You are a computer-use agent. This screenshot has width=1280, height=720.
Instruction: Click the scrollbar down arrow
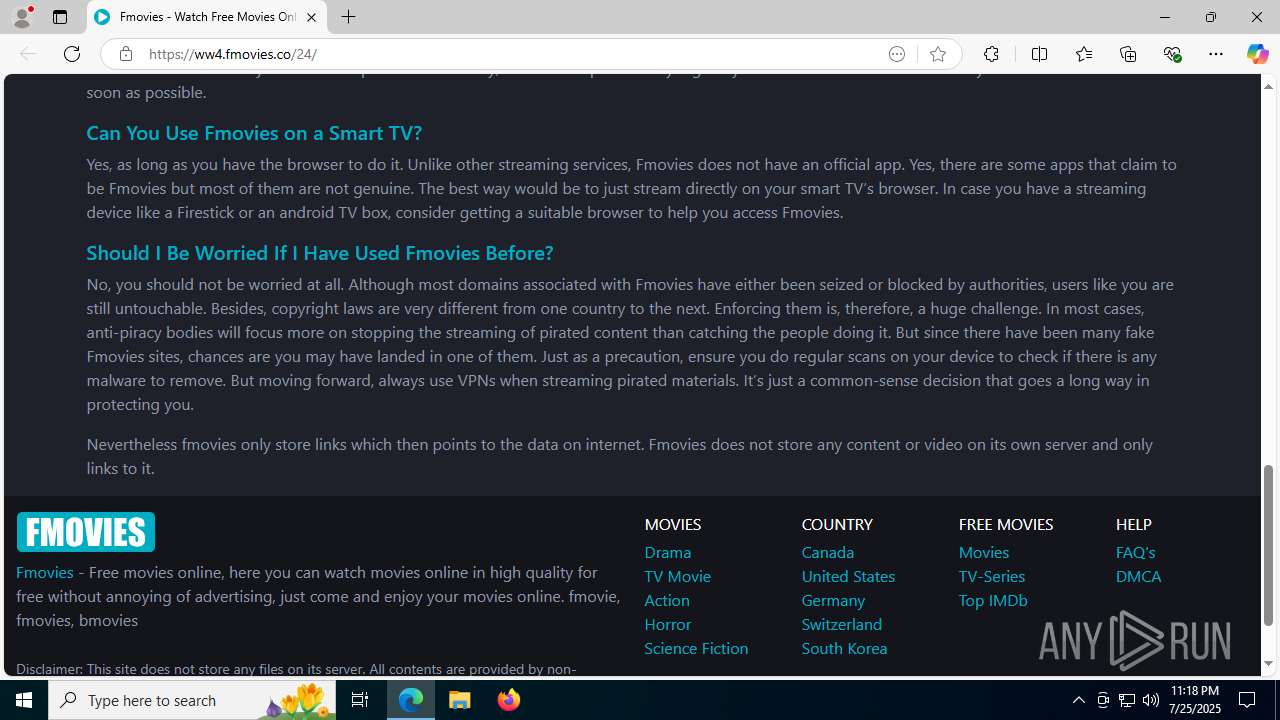tap(1269, 664)
